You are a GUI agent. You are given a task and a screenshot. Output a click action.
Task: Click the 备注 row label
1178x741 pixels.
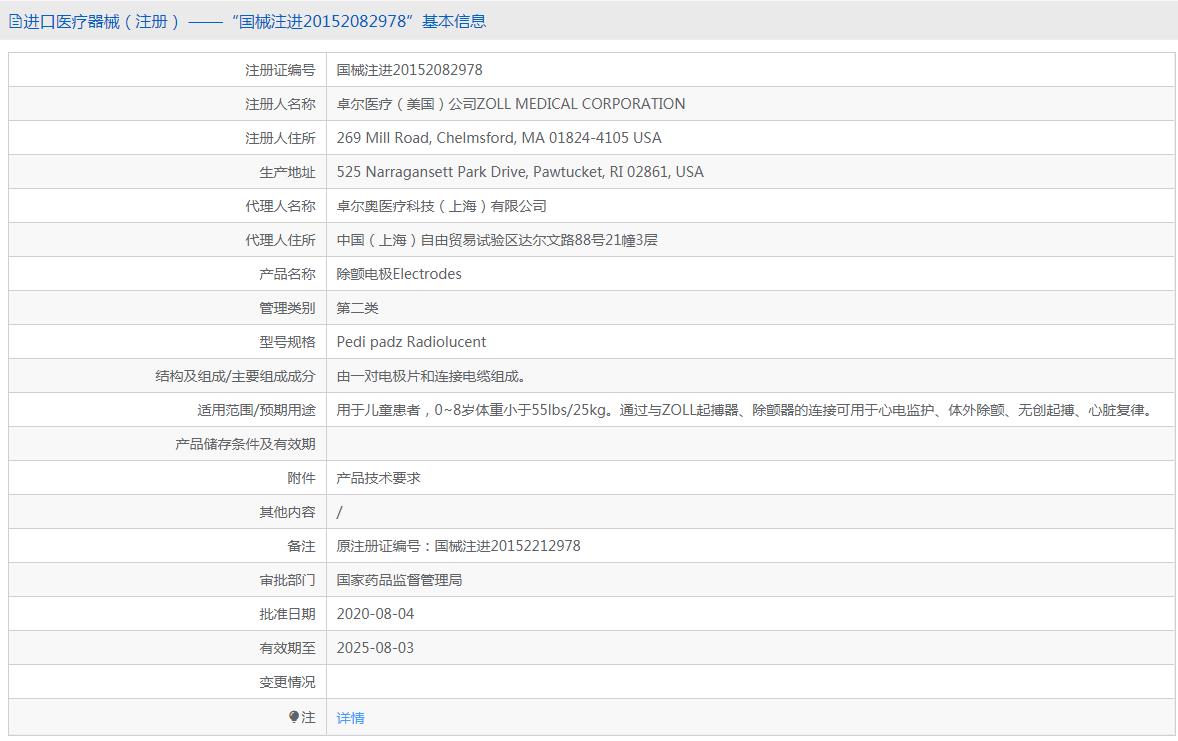point(301,546)
